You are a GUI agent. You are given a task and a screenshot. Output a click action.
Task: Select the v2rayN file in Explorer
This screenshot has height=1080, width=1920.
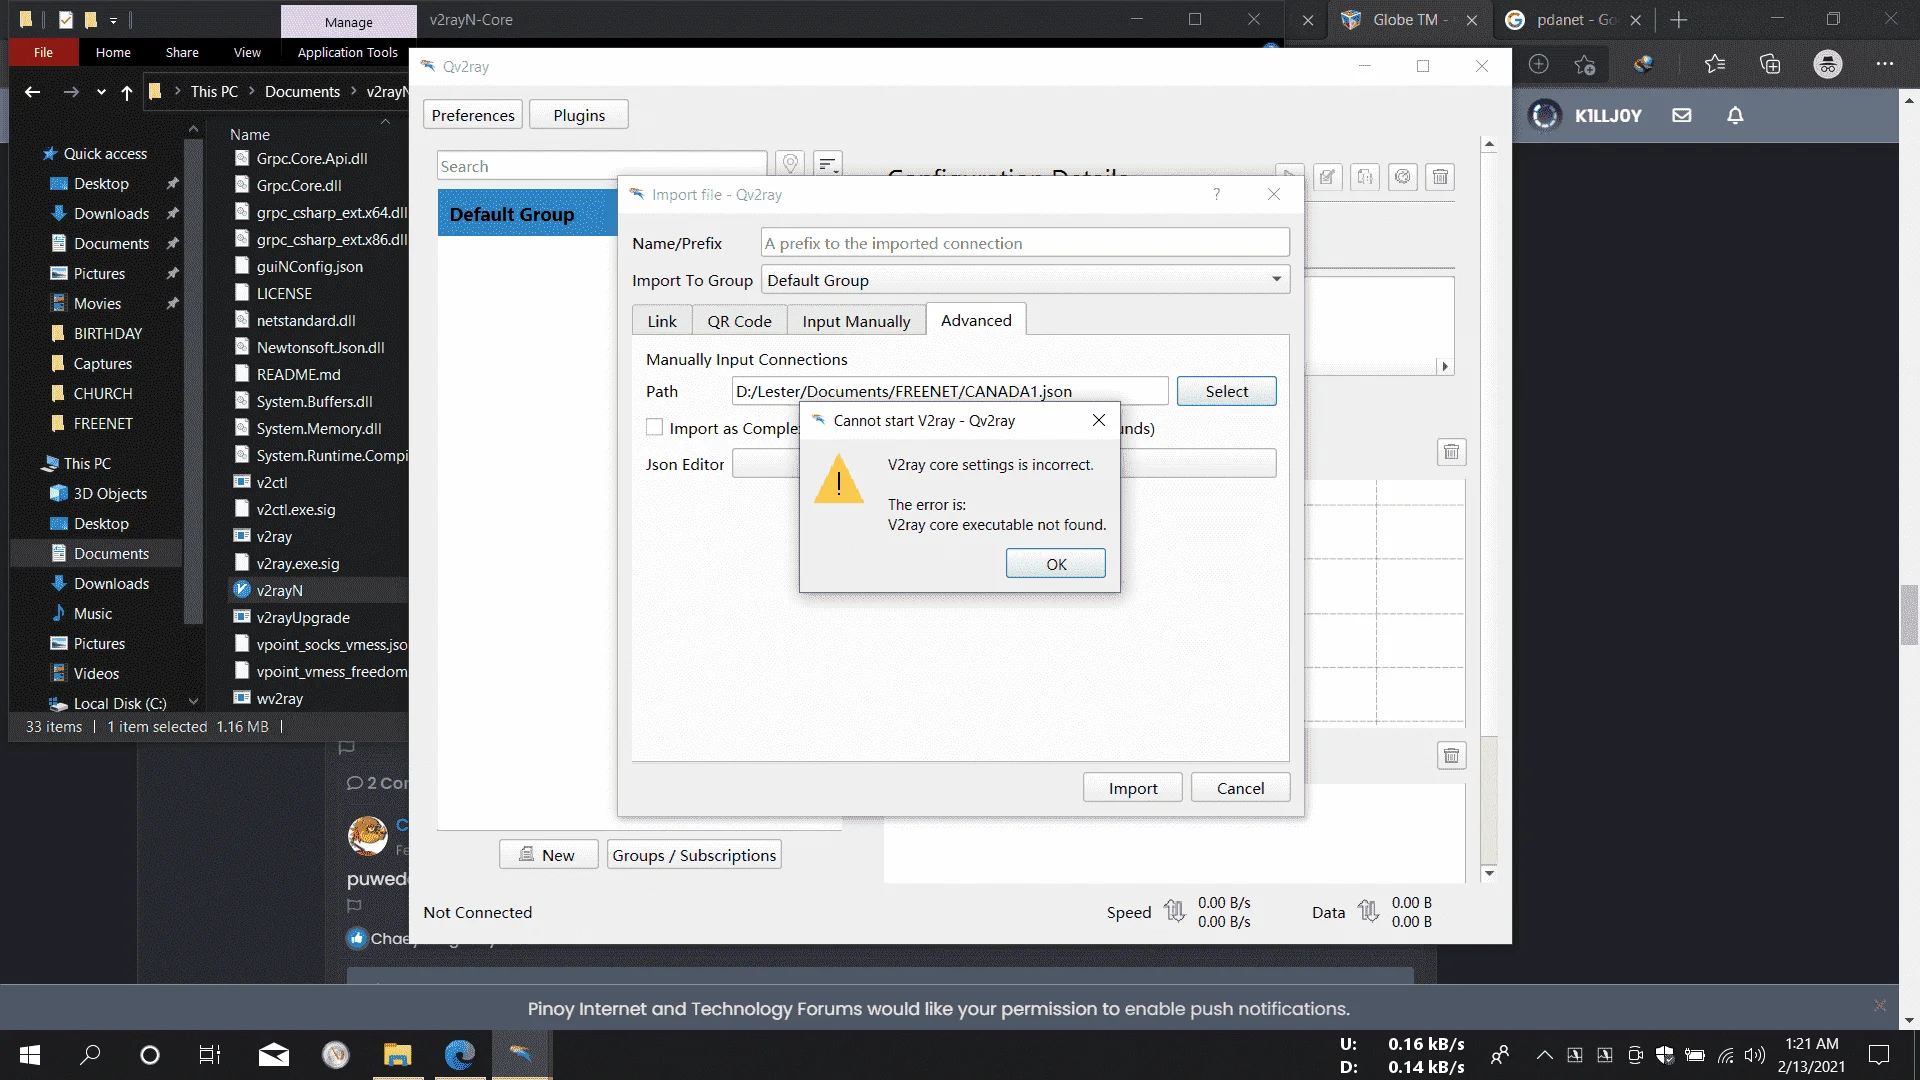[x=279, y=590]
